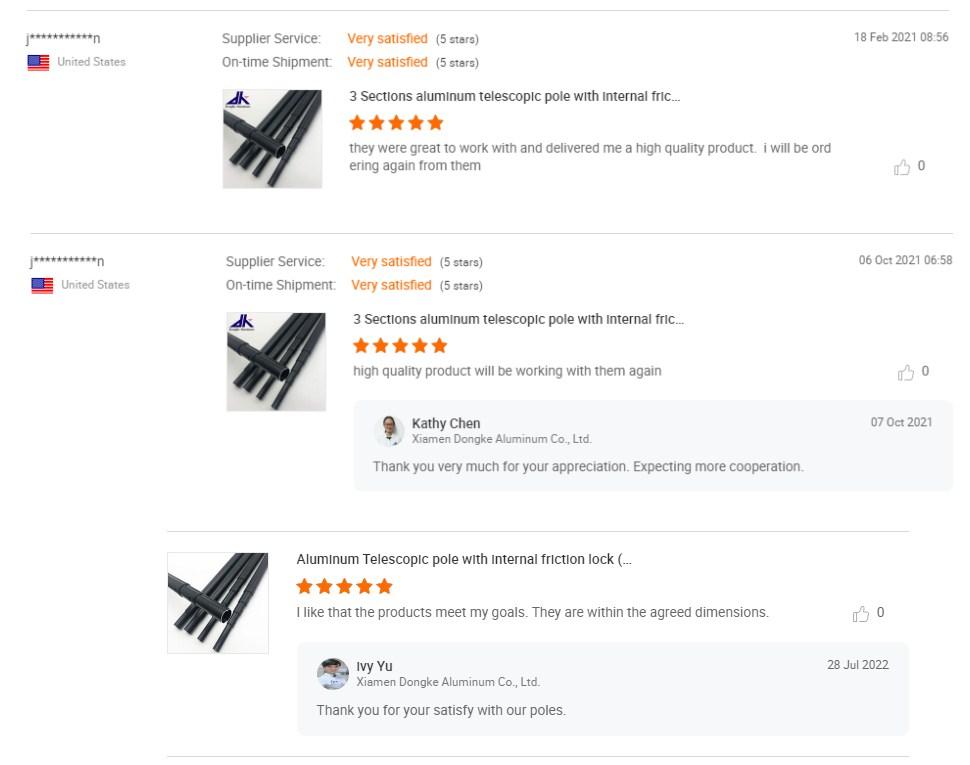Like the February 2021 review with thumbs-up
Screen dimensions: 970x765
tap(902, 167)
